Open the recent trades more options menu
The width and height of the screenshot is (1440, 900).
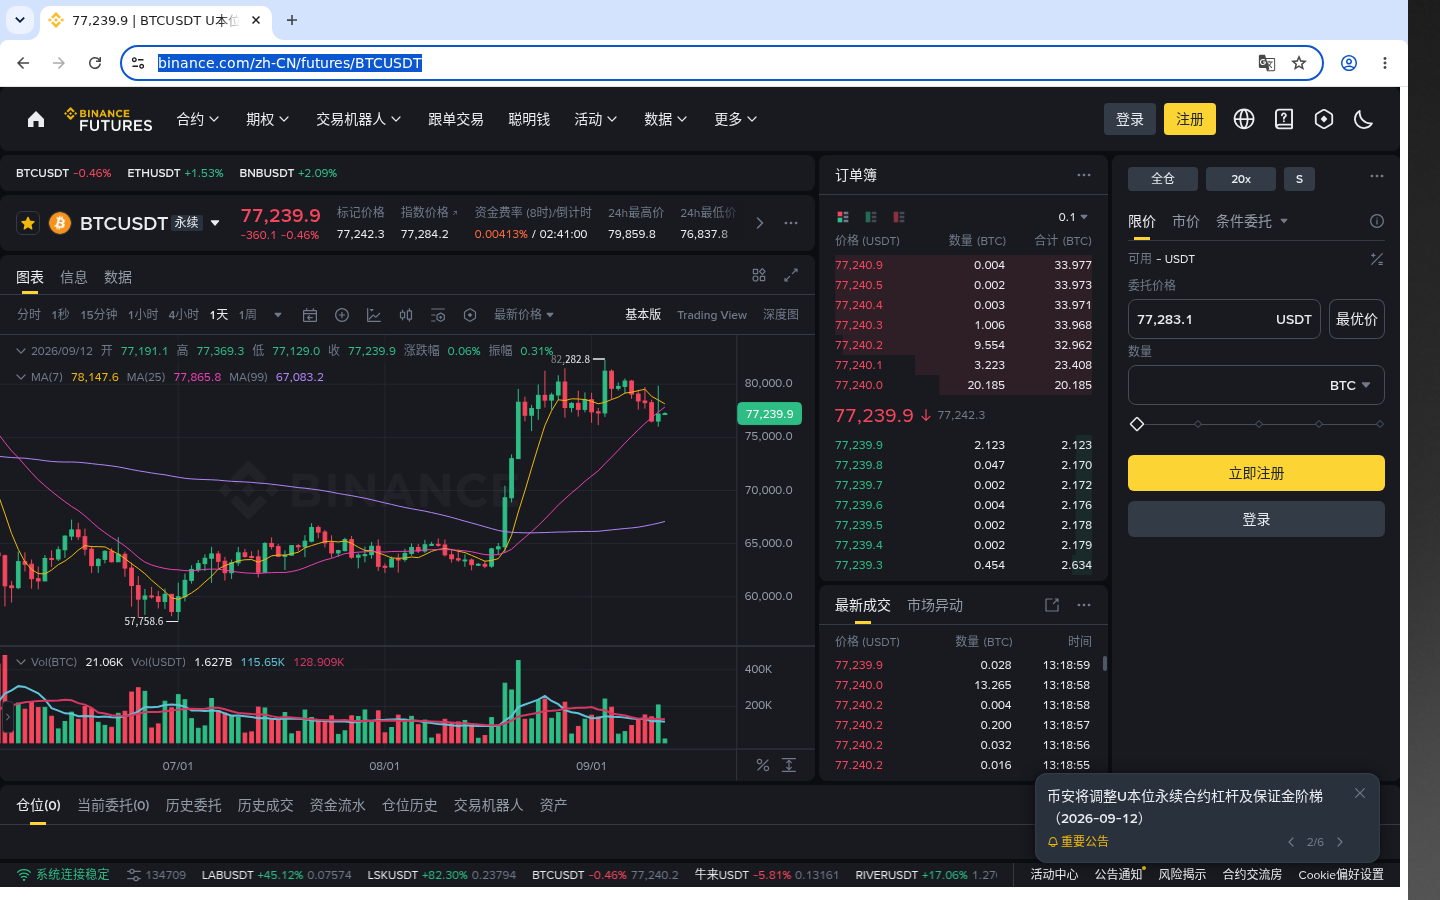click(1084, 605)
